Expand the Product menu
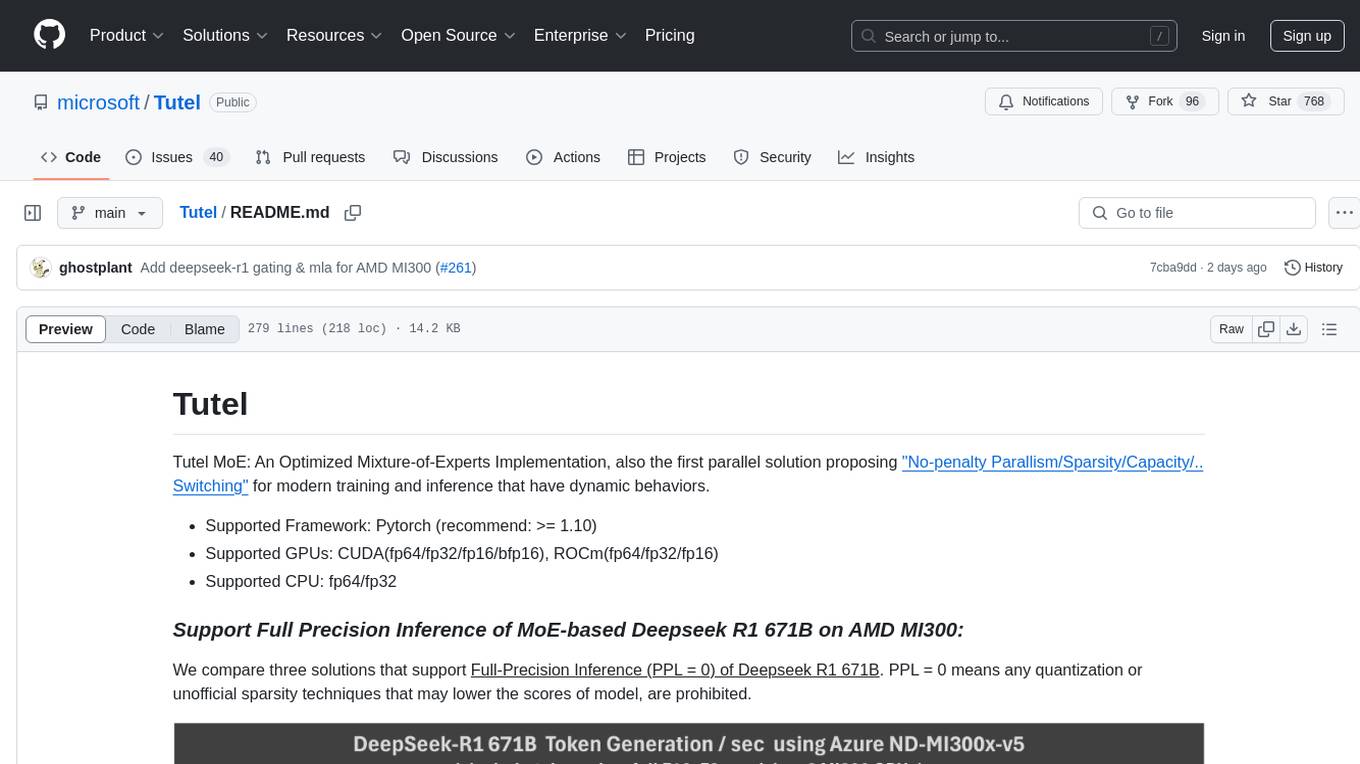The height and width of the screenshot is (764, 1360). pos(127,35)
